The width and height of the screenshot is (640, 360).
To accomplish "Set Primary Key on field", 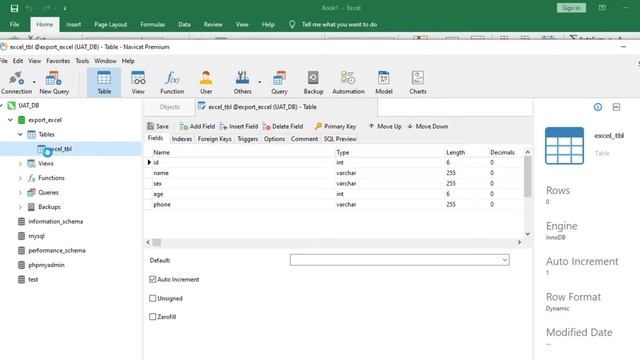I will [x=335, y=126].
